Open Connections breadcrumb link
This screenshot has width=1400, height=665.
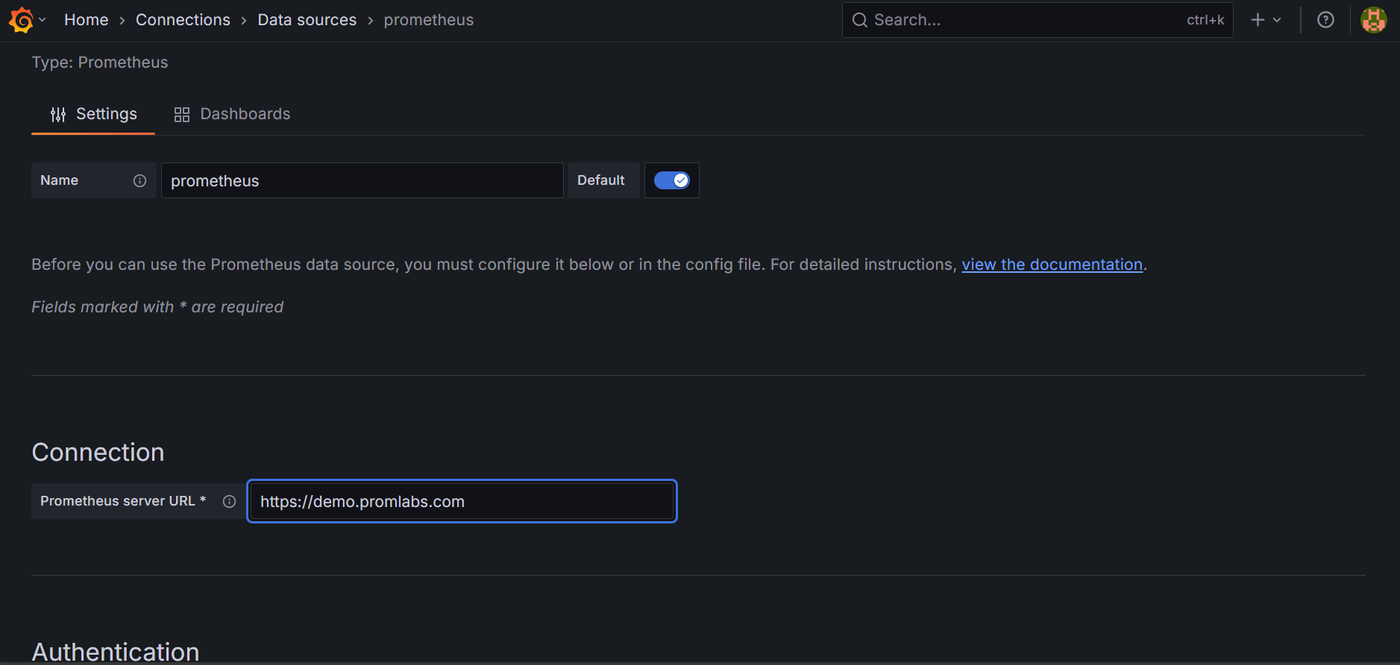pos(183,20)
